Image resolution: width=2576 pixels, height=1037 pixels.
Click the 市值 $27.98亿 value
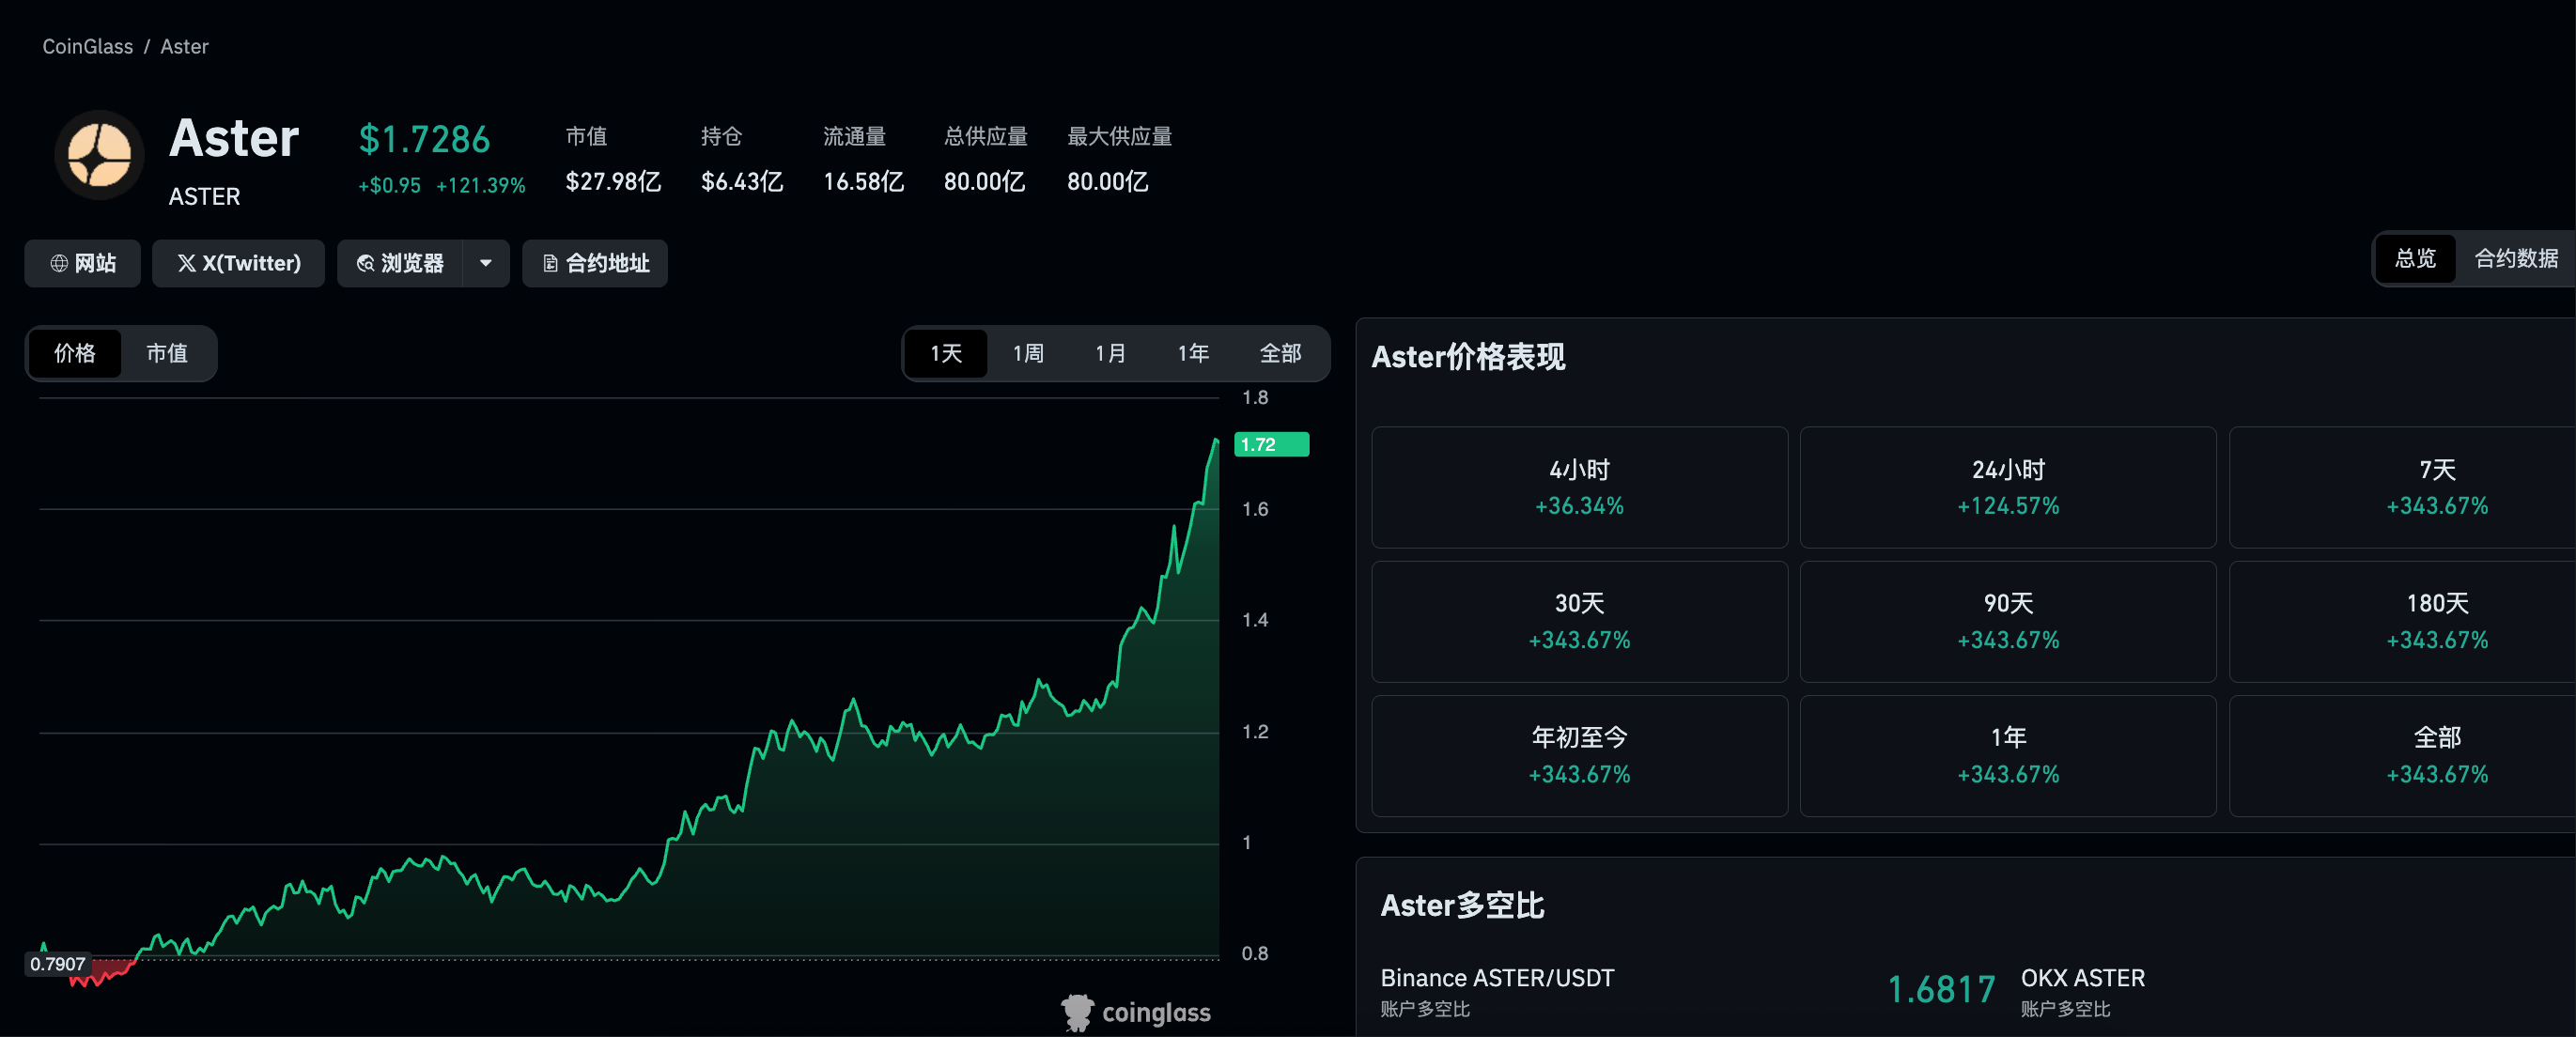click(x=613, y=181)
